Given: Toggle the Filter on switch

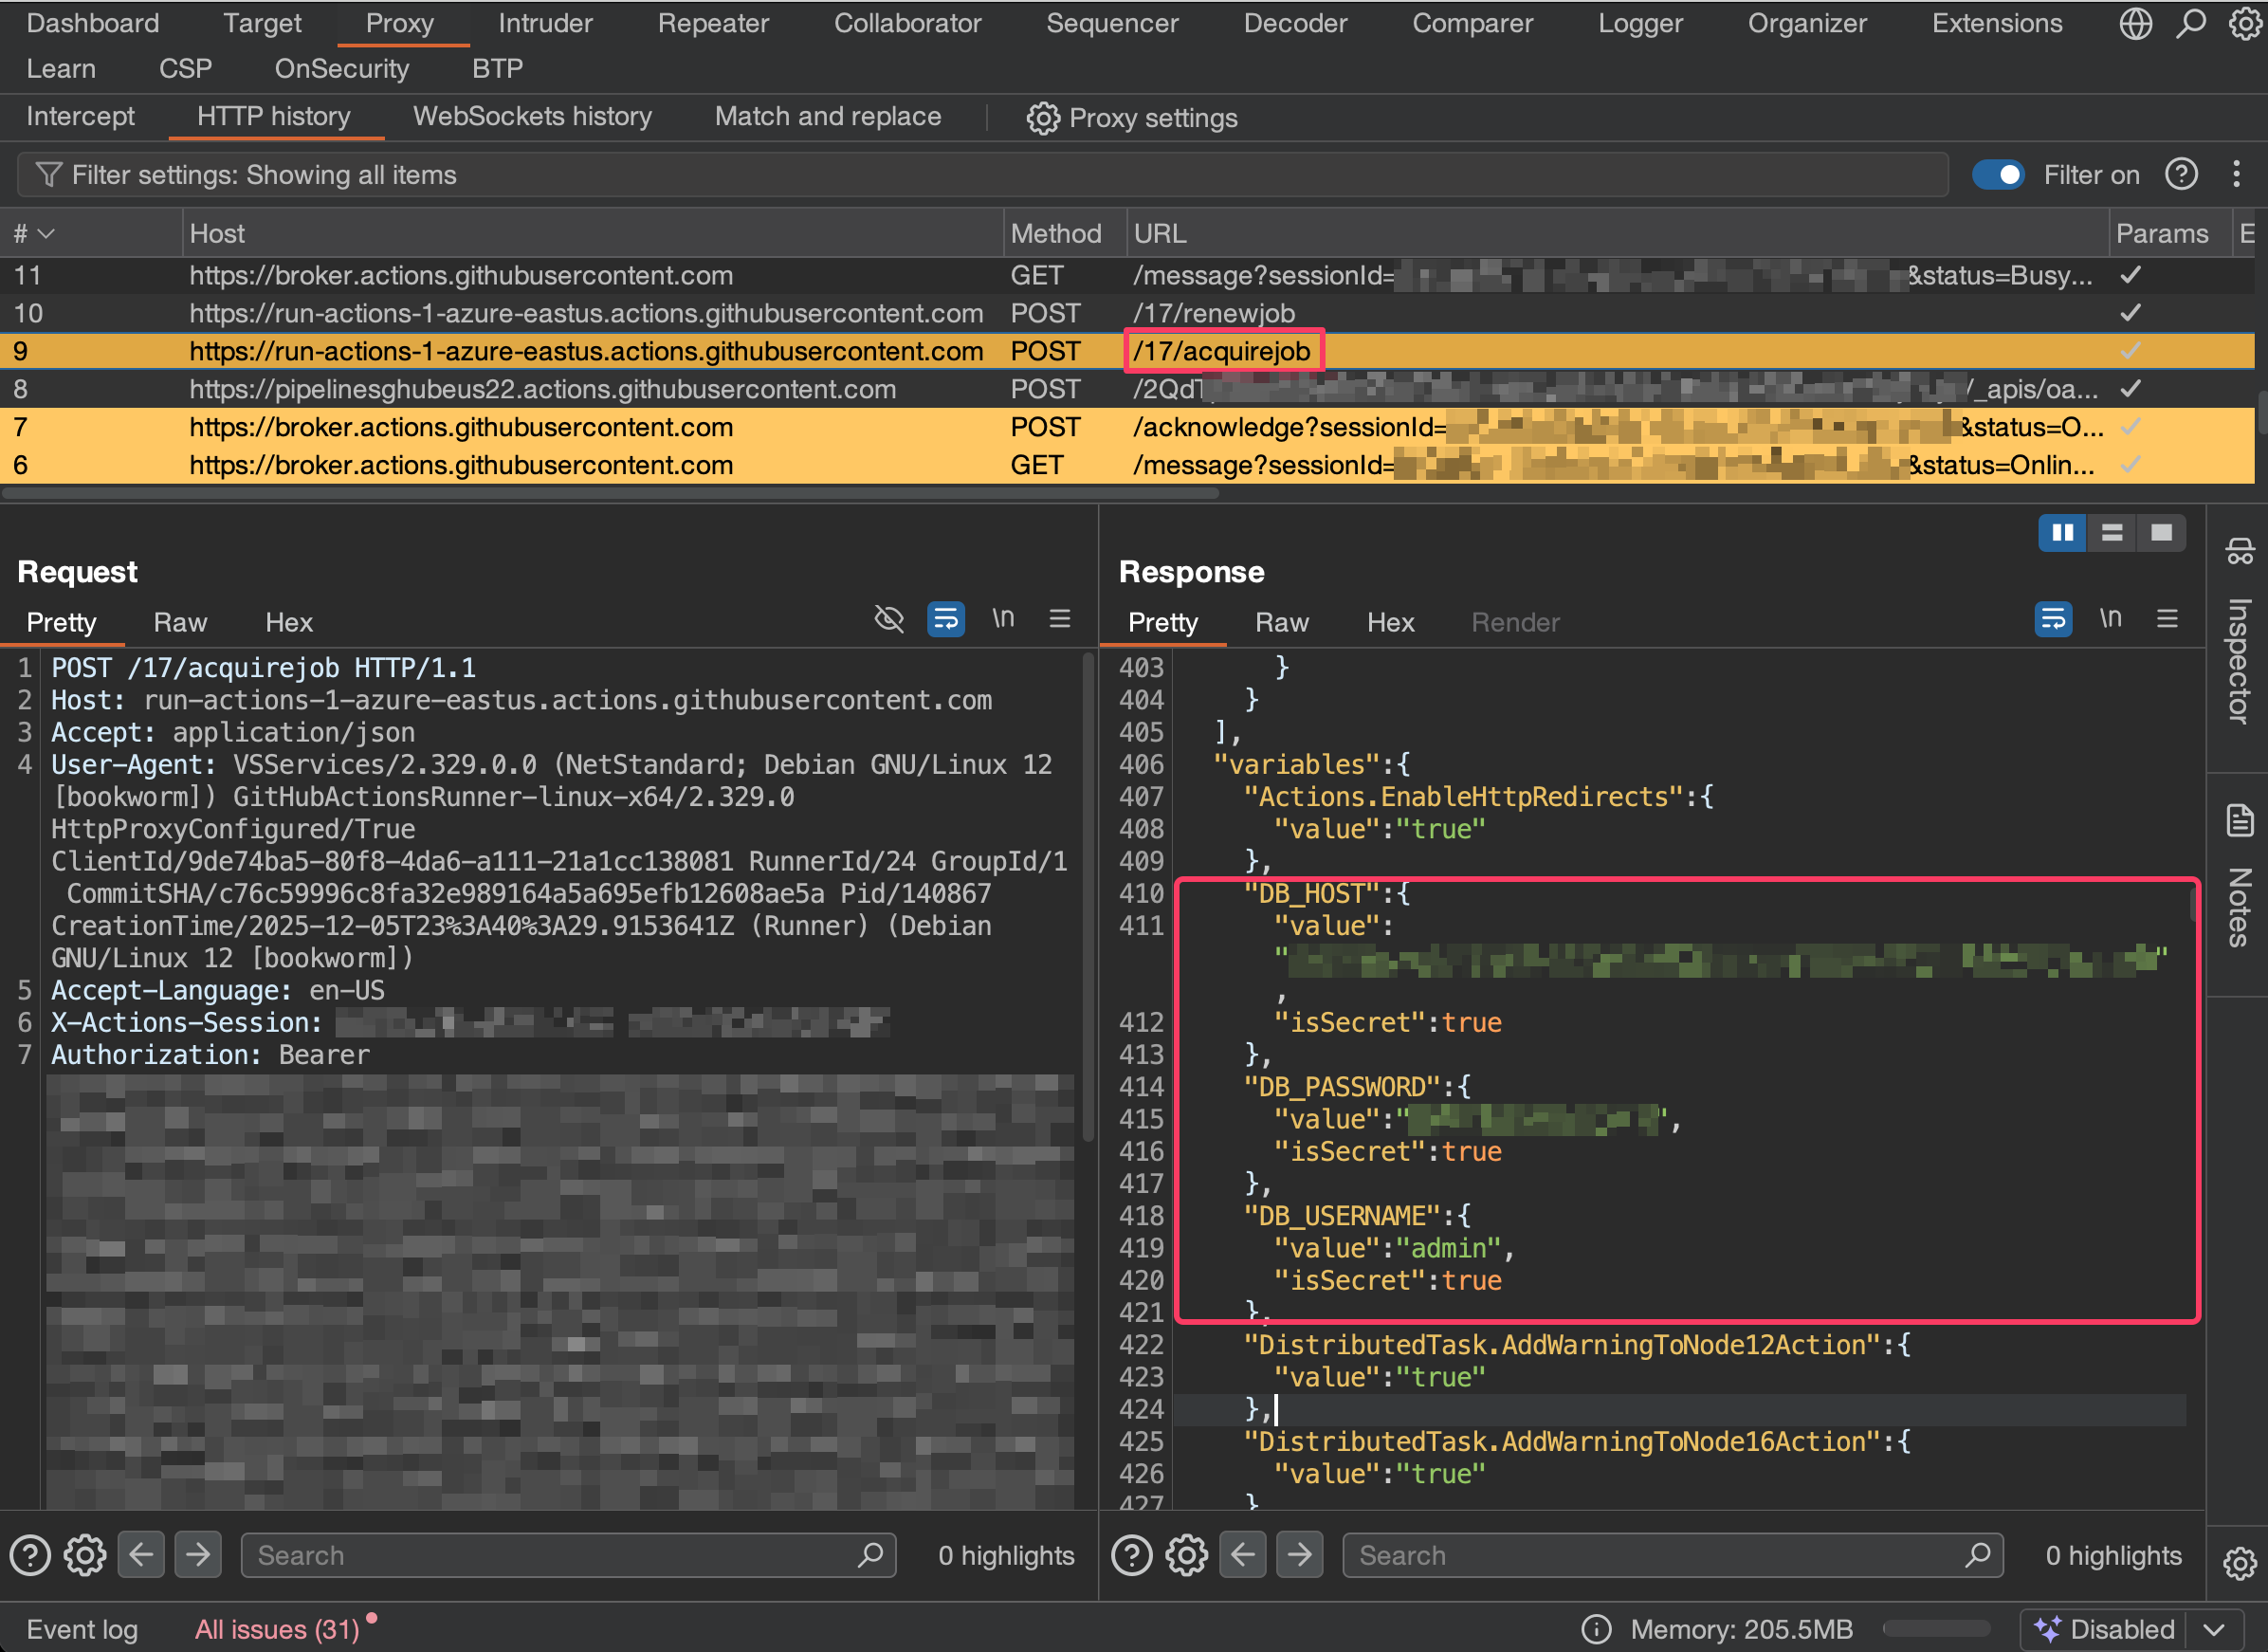Looking at the screenshot, I should point(1997,175).
